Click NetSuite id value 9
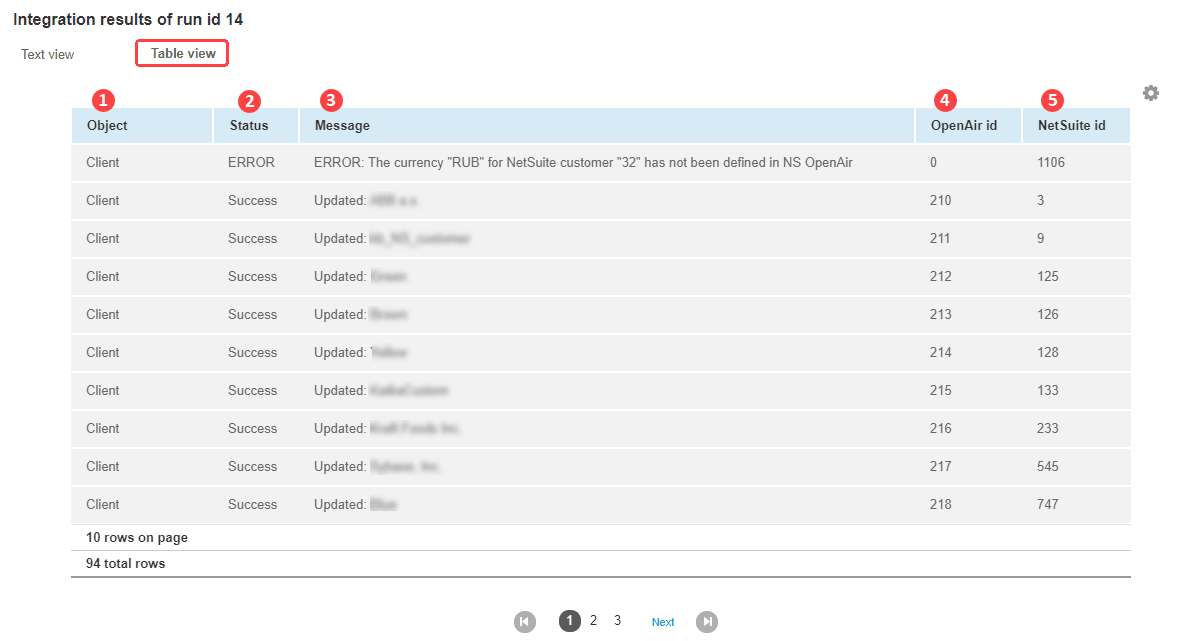This screenshot has width=1188, height=641. (1040, 238)
